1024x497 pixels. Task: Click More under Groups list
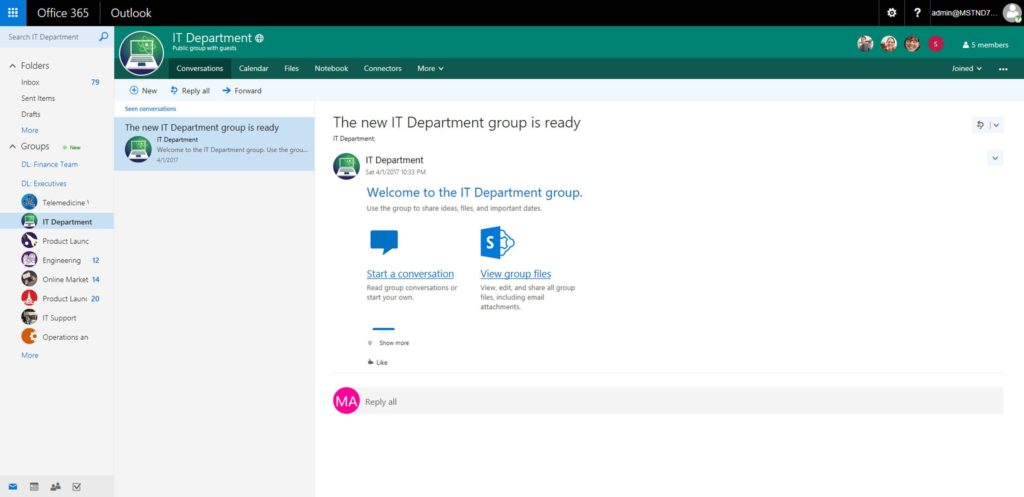click(x=29, y=355)
